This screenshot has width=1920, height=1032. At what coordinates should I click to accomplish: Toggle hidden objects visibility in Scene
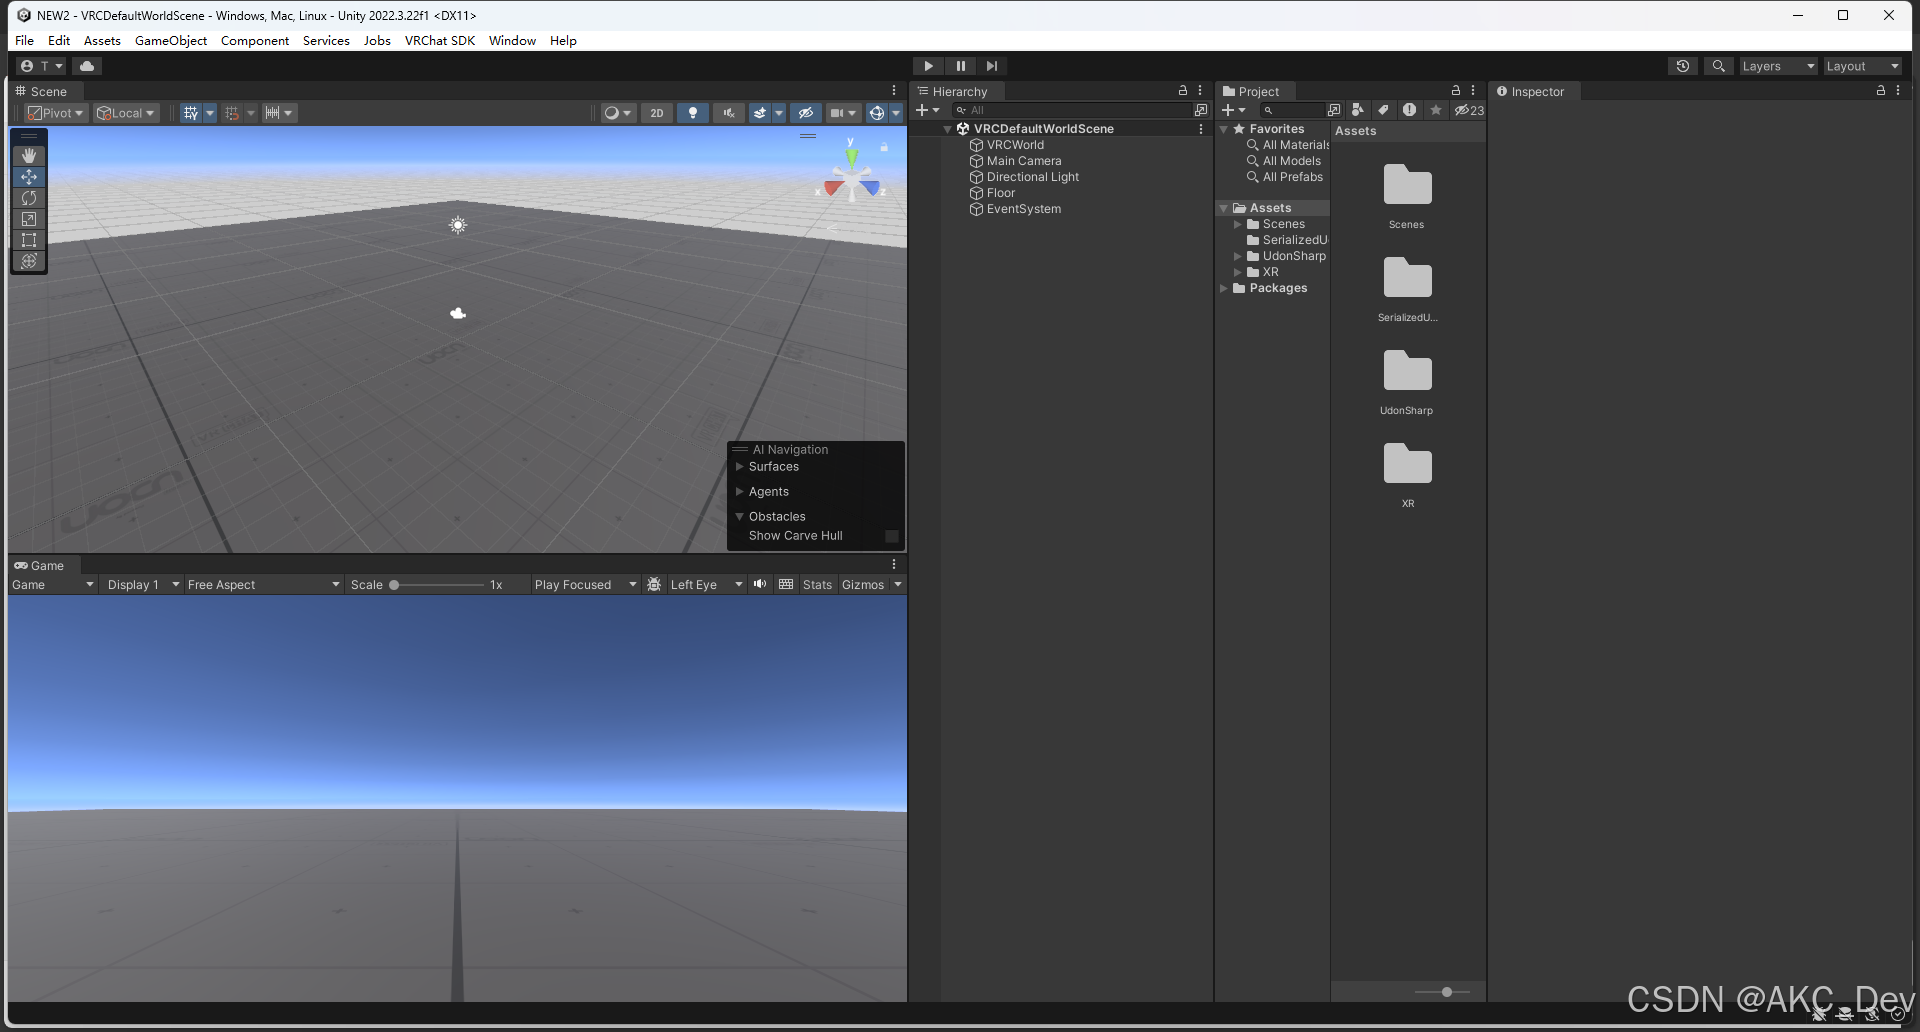806,113
